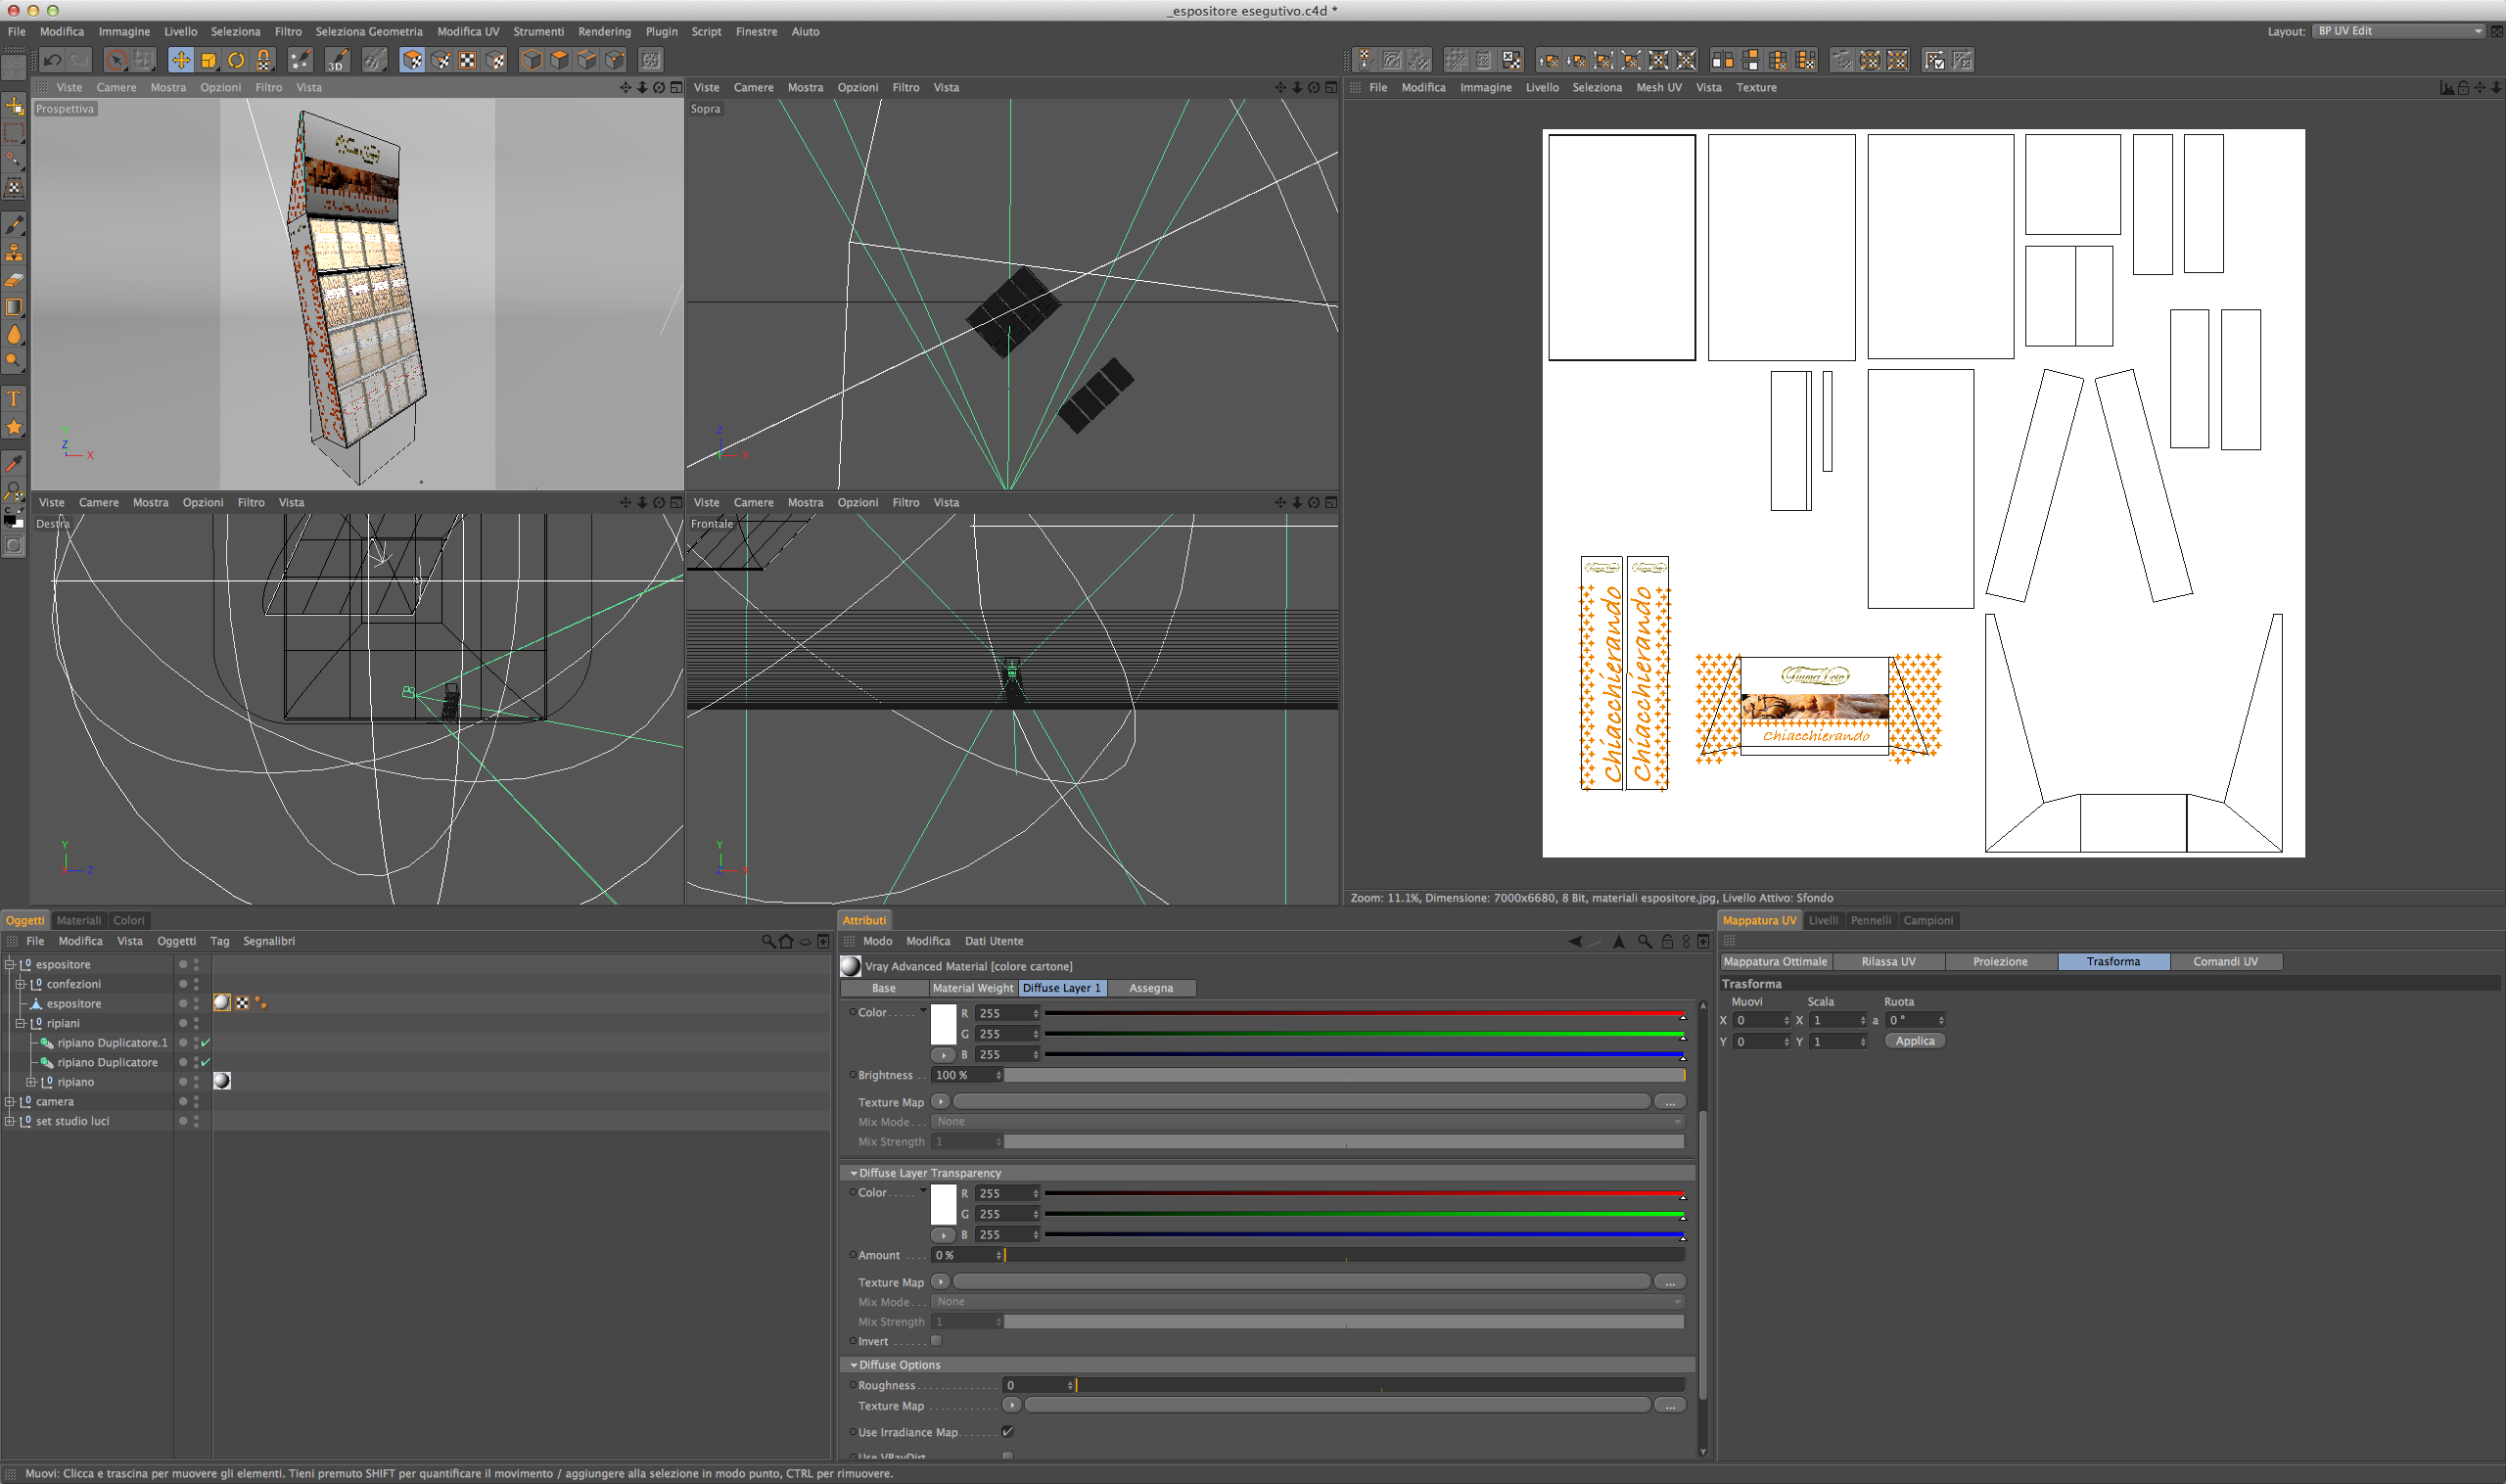The width and height of the screenshot is (2506, 1484).
Task: Select the Clone stamp tool
Action: [x=14, y=253]
